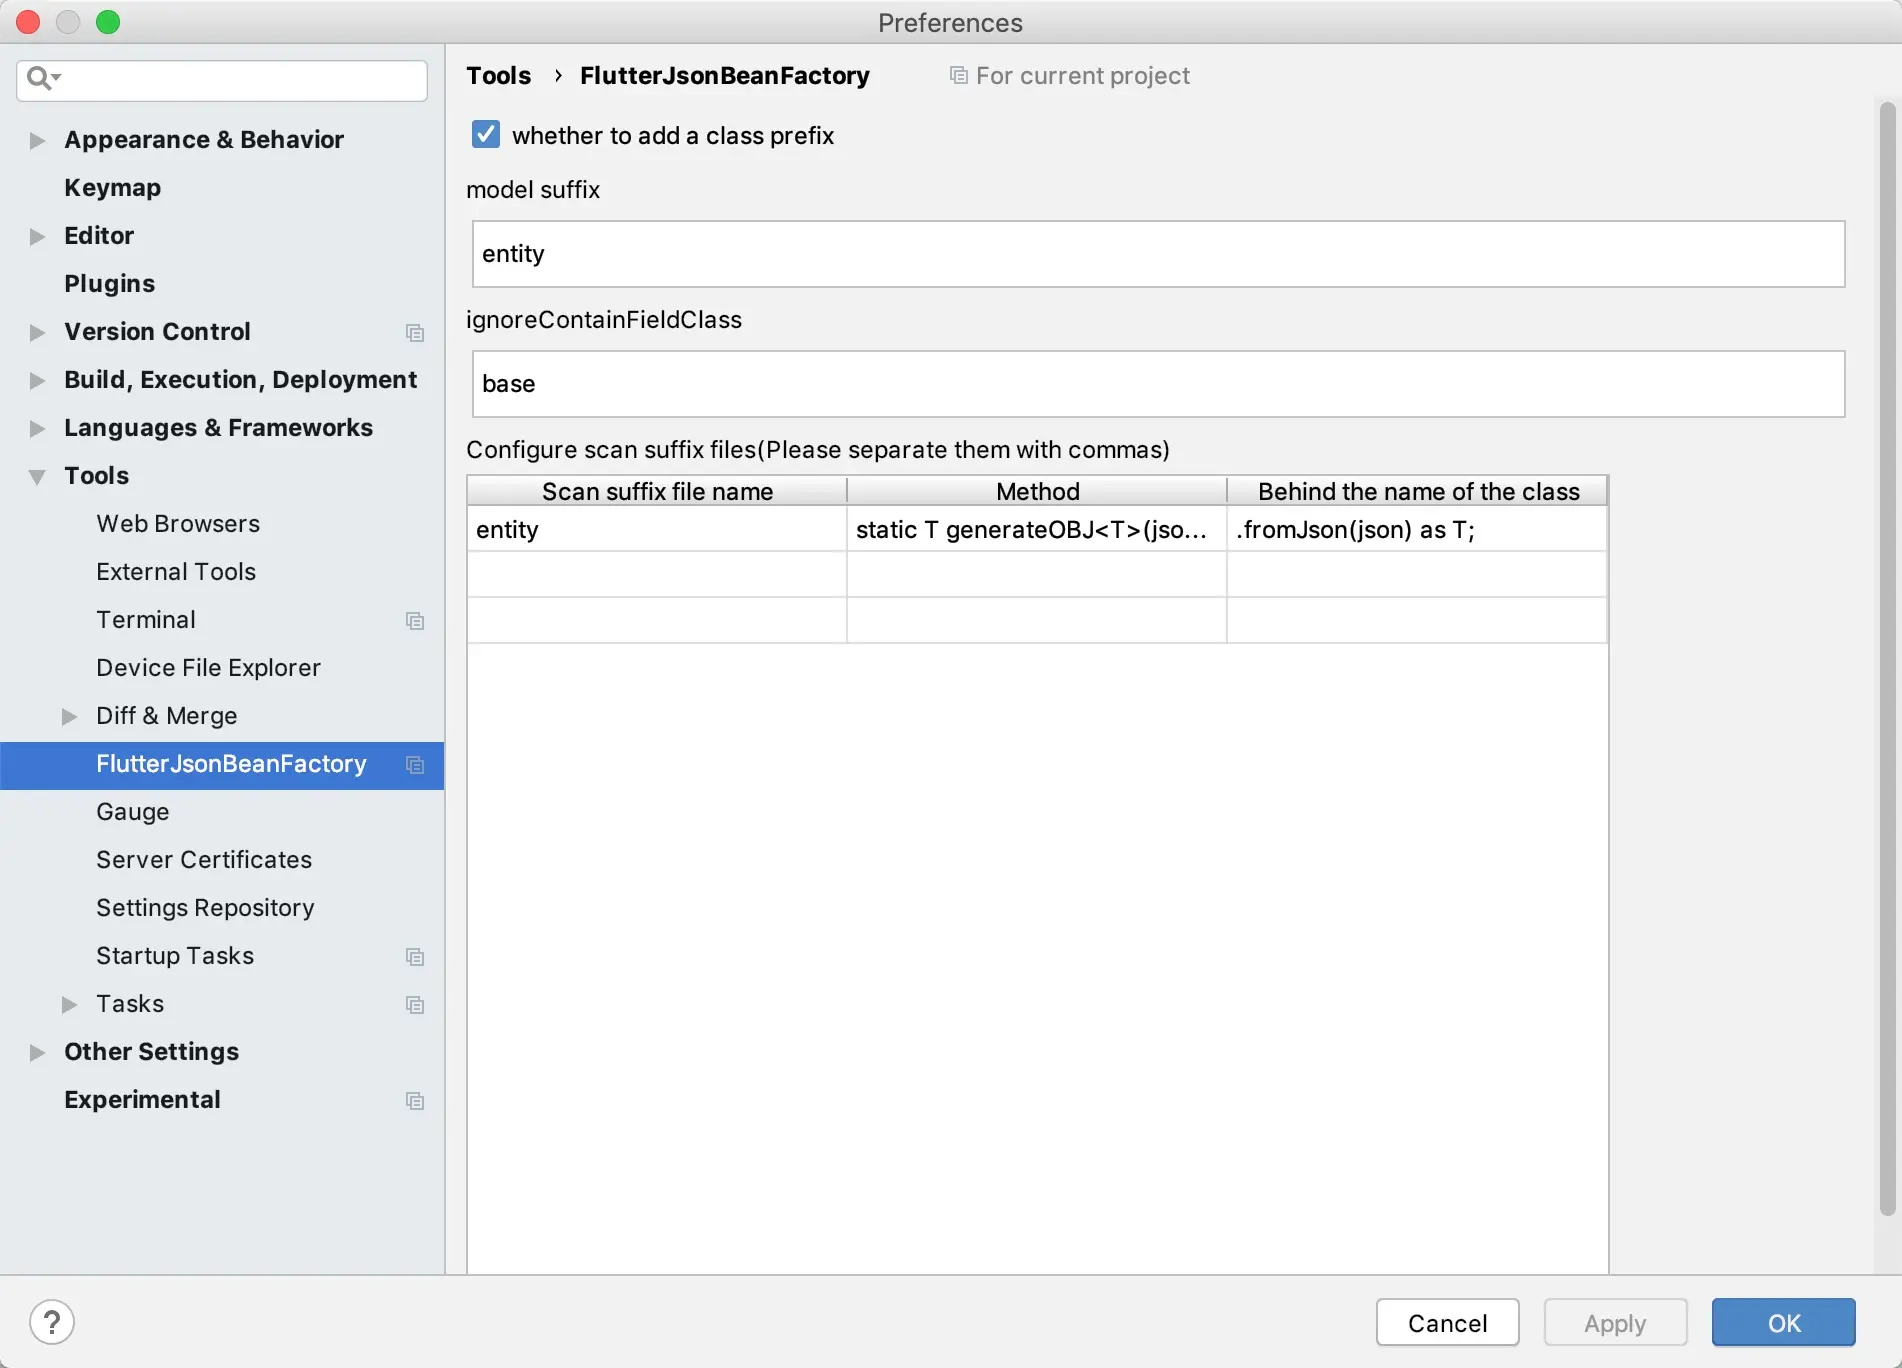Select FlutterJsonBeanFactory tree item

pyautogui.click(x=222, y=765)
